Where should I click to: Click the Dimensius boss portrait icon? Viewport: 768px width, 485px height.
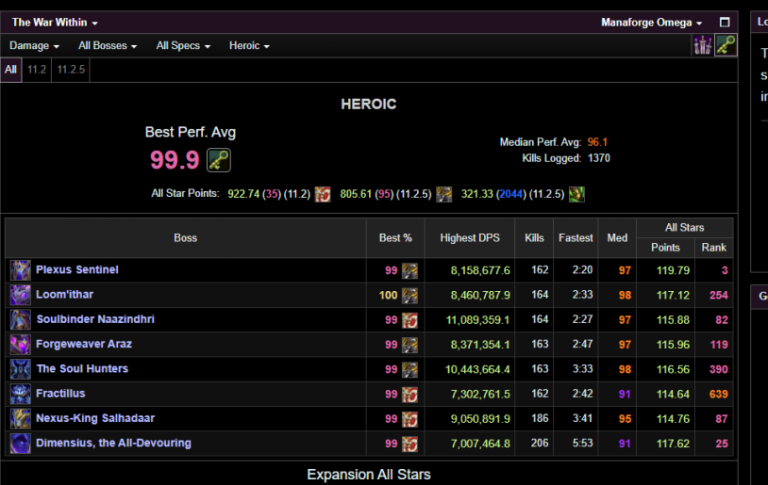pos(21,443)
